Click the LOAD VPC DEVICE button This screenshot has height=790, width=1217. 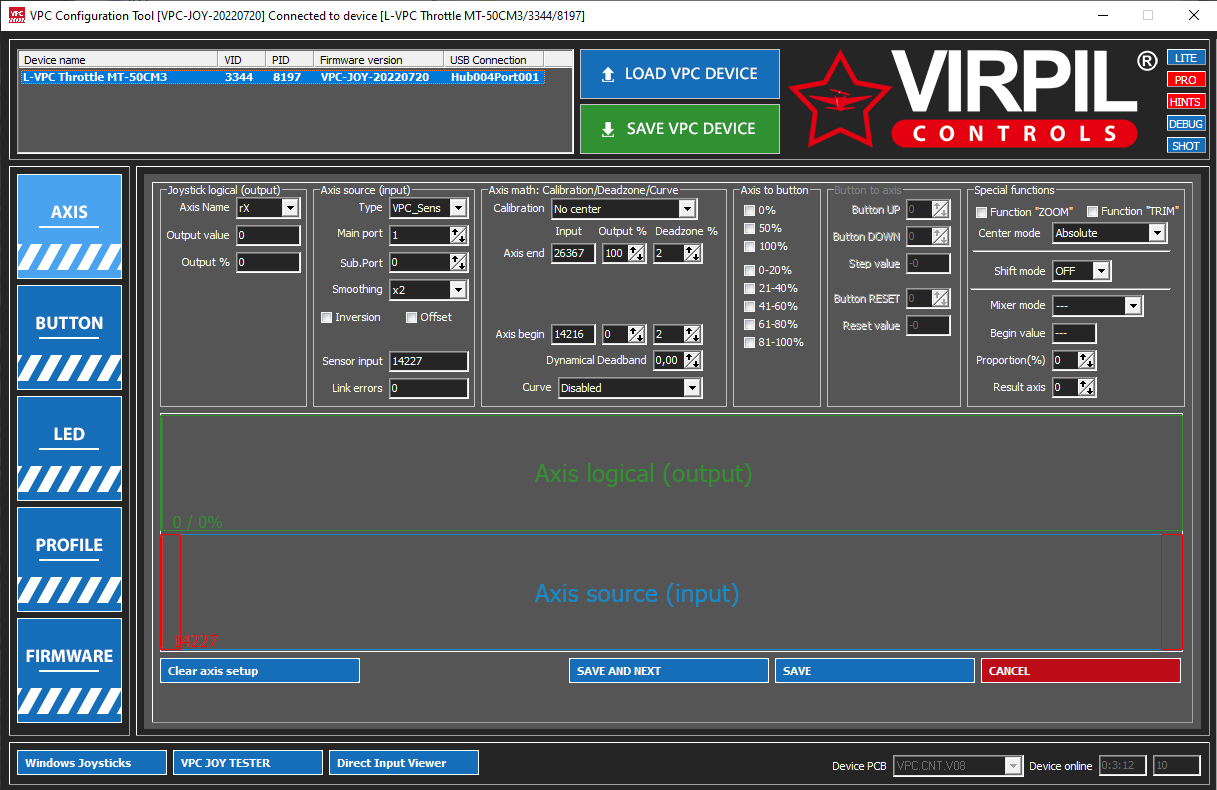[680, 74]
